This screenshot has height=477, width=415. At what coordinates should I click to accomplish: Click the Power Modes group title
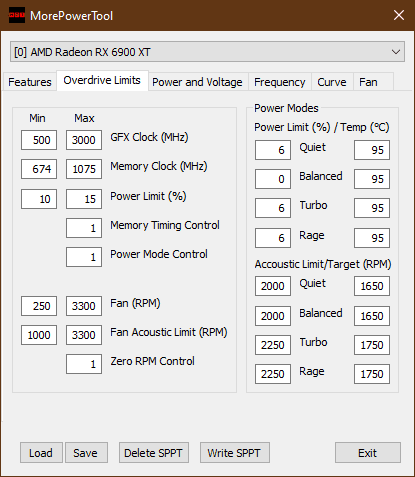click(286, 108)
